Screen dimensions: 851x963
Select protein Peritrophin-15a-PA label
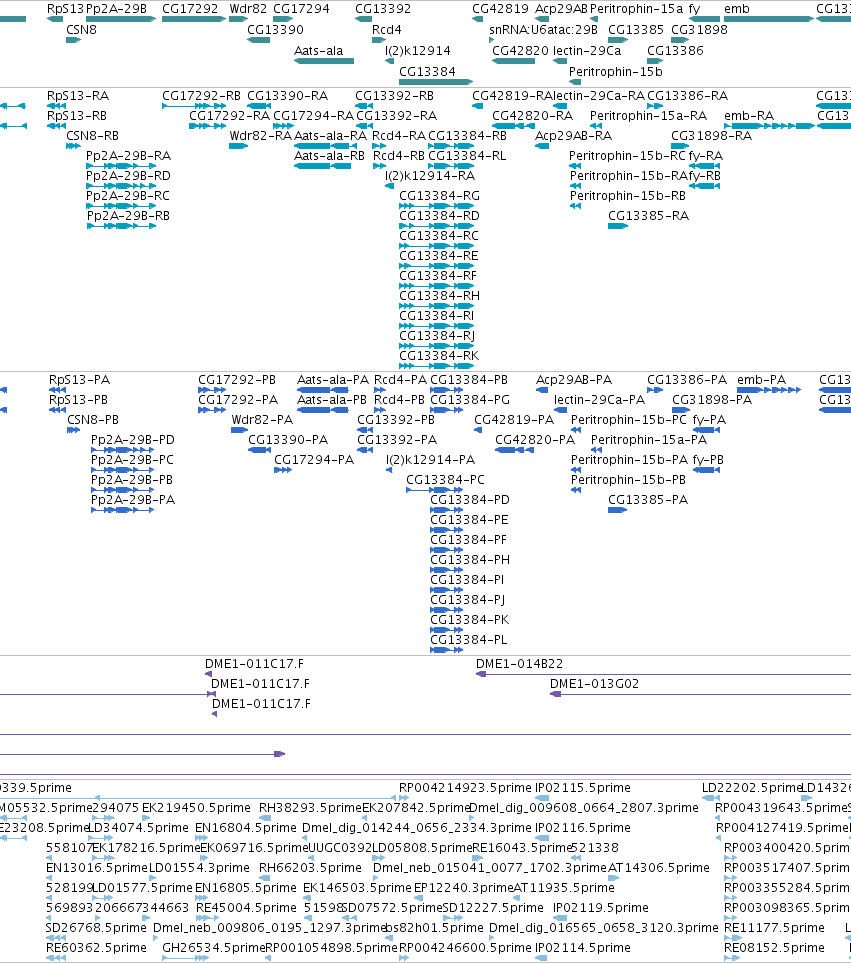(x=649, y=440)
